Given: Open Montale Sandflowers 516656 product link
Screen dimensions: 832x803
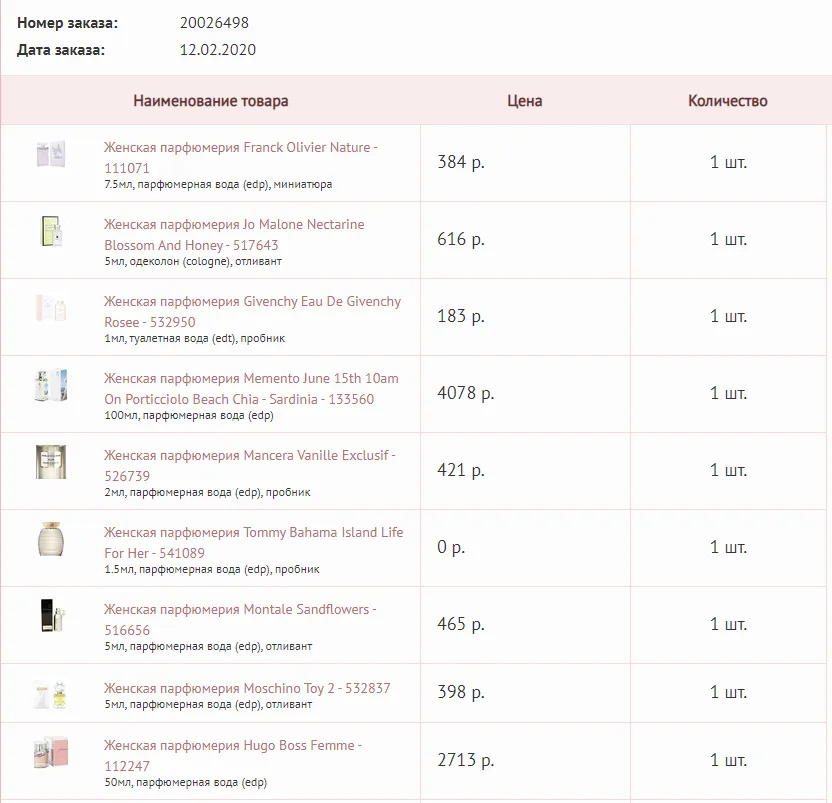Looking at the screenshot, I should coord(240,619).
